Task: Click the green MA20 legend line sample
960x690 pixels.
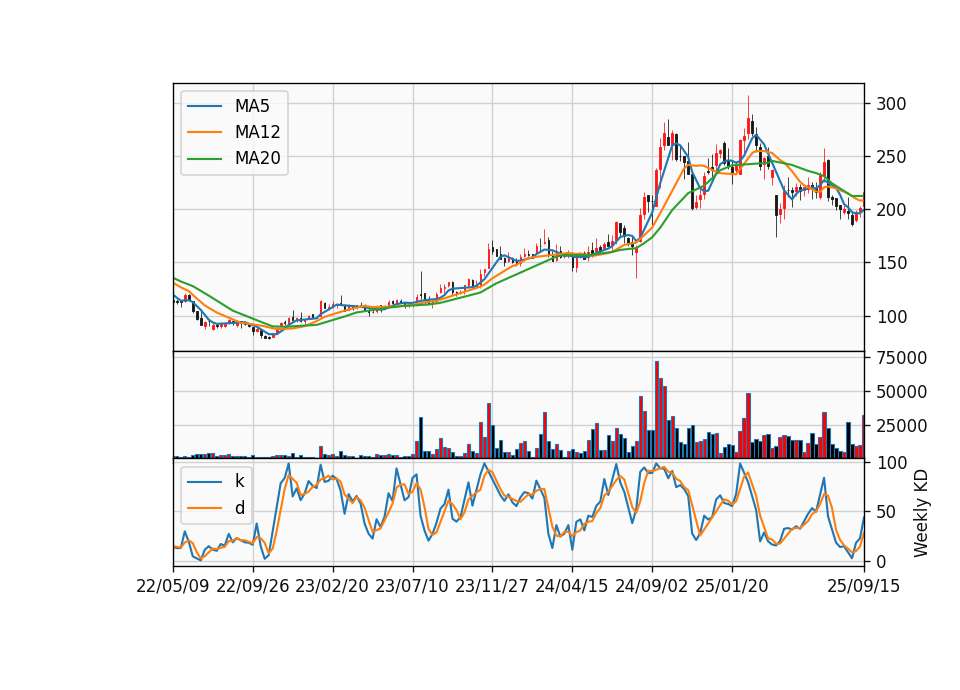Action: click(204, 159)
